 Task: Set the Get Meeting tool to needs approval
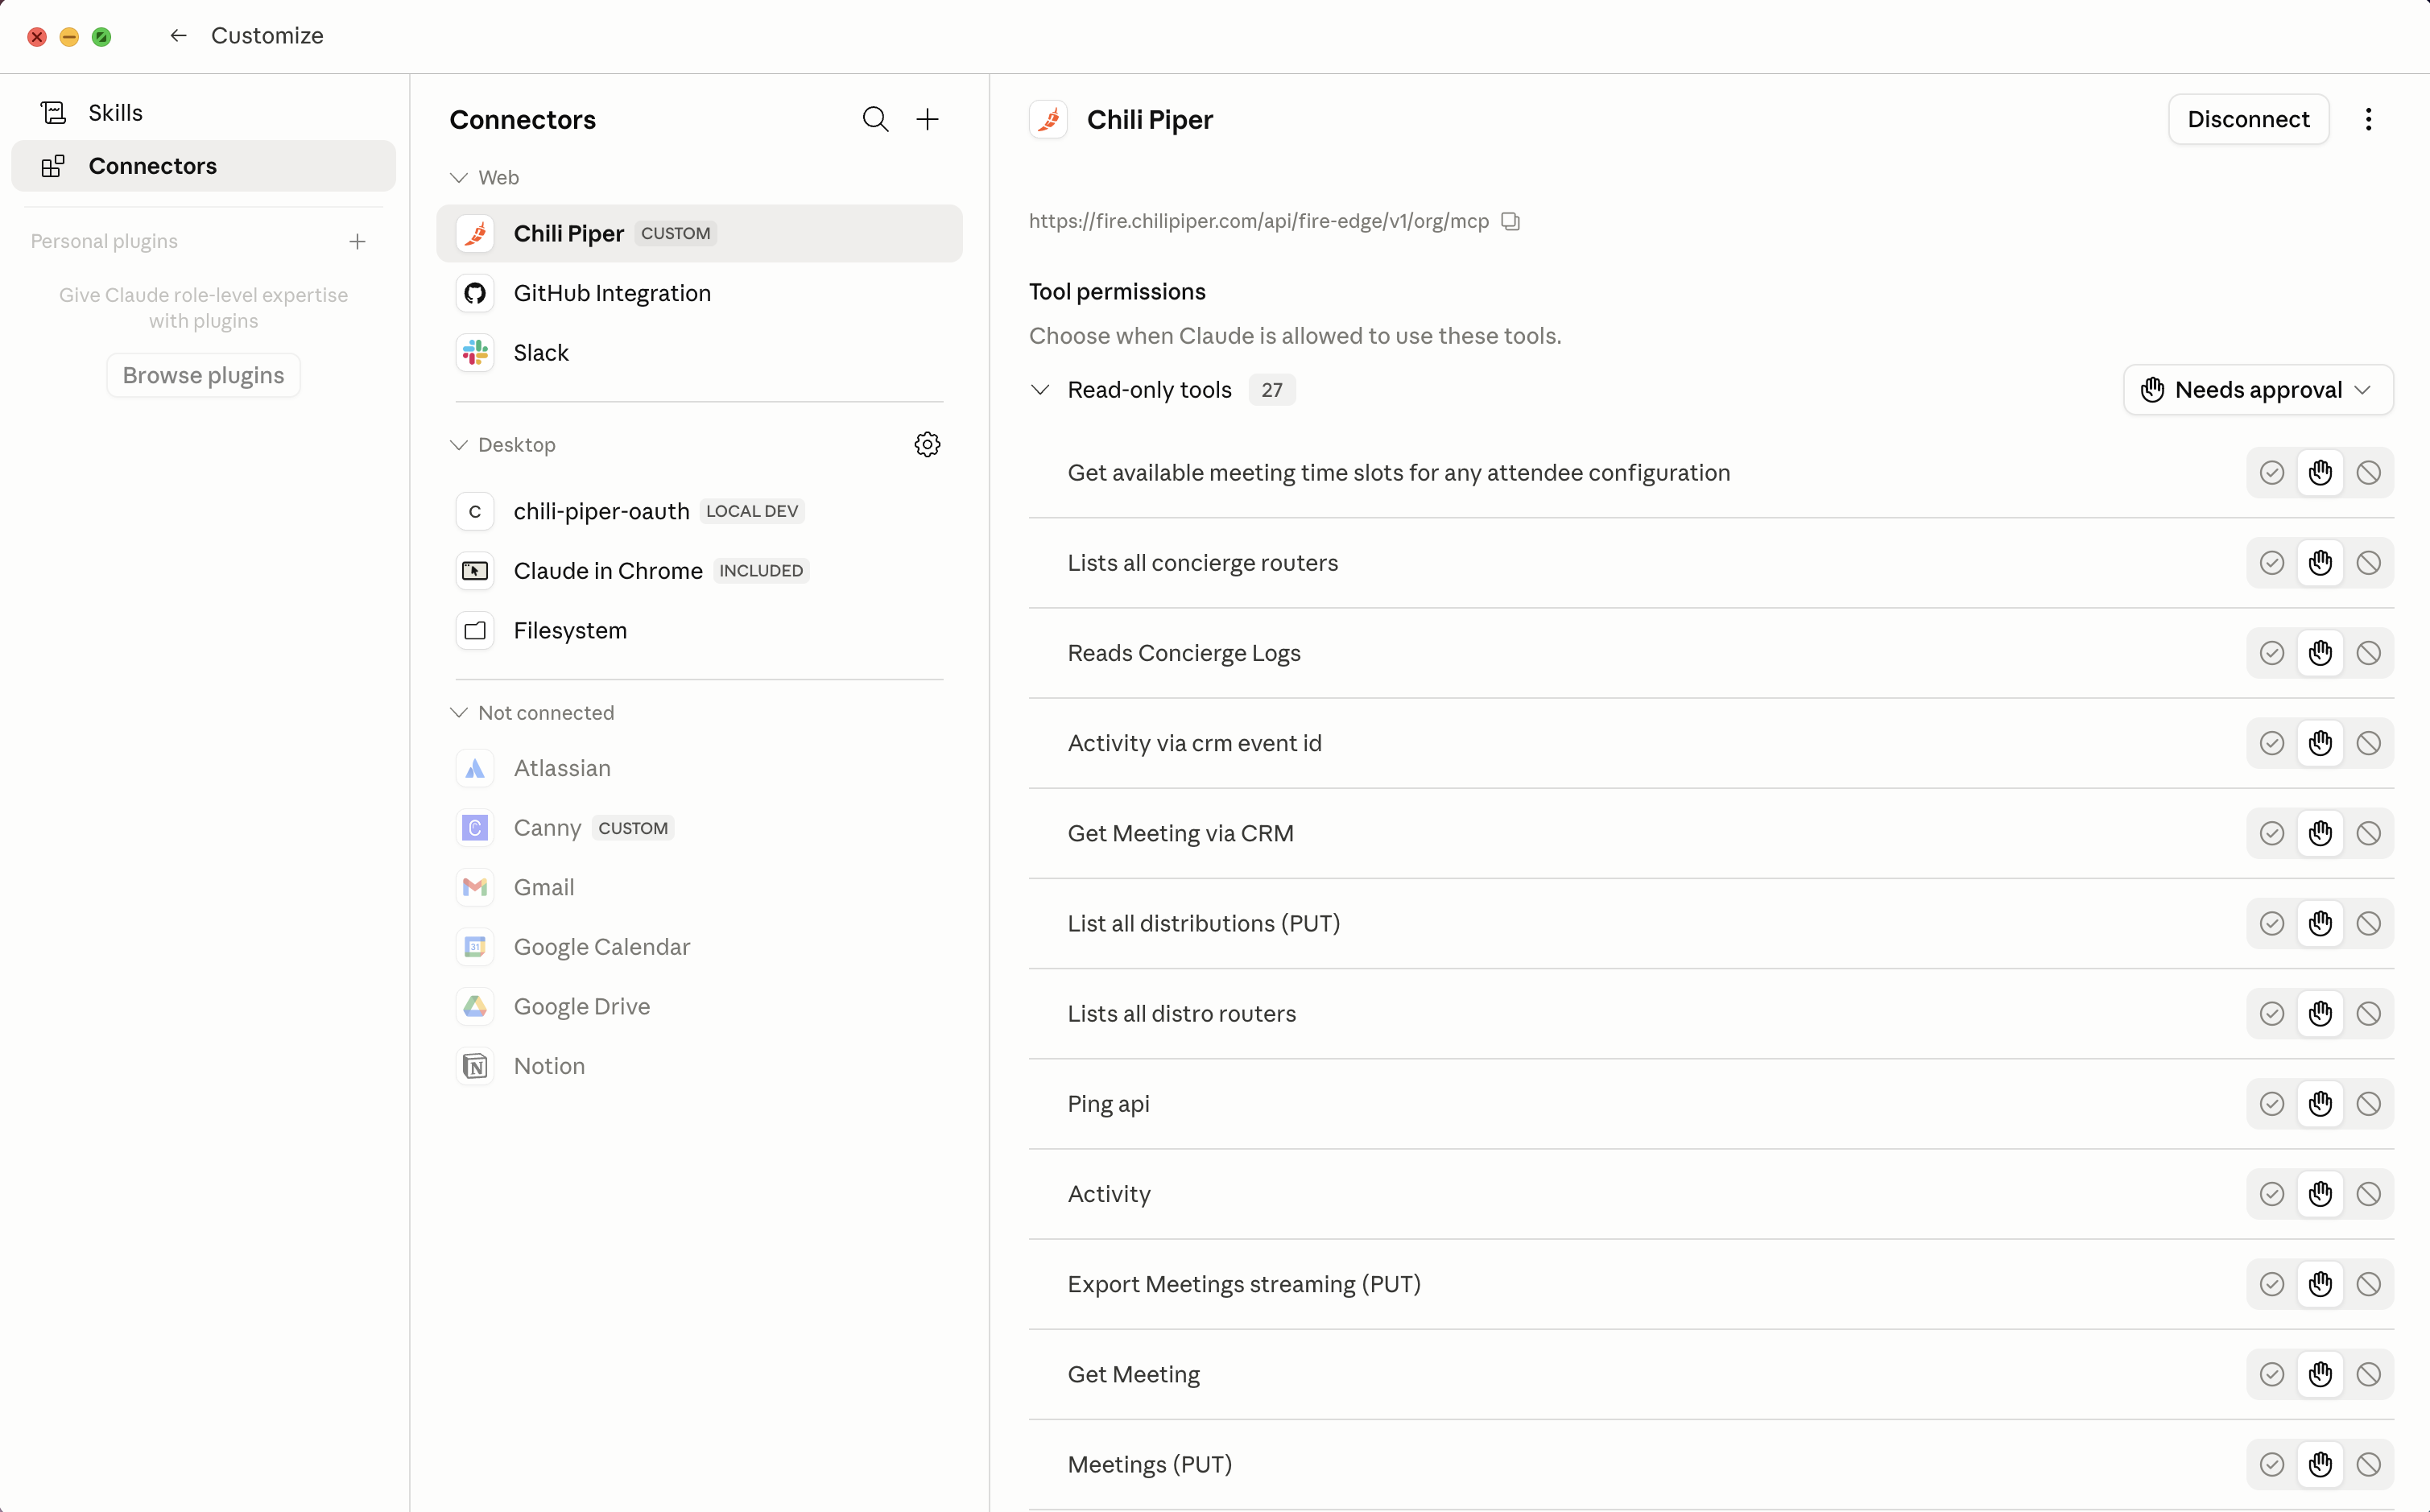pos(2320,1374)
